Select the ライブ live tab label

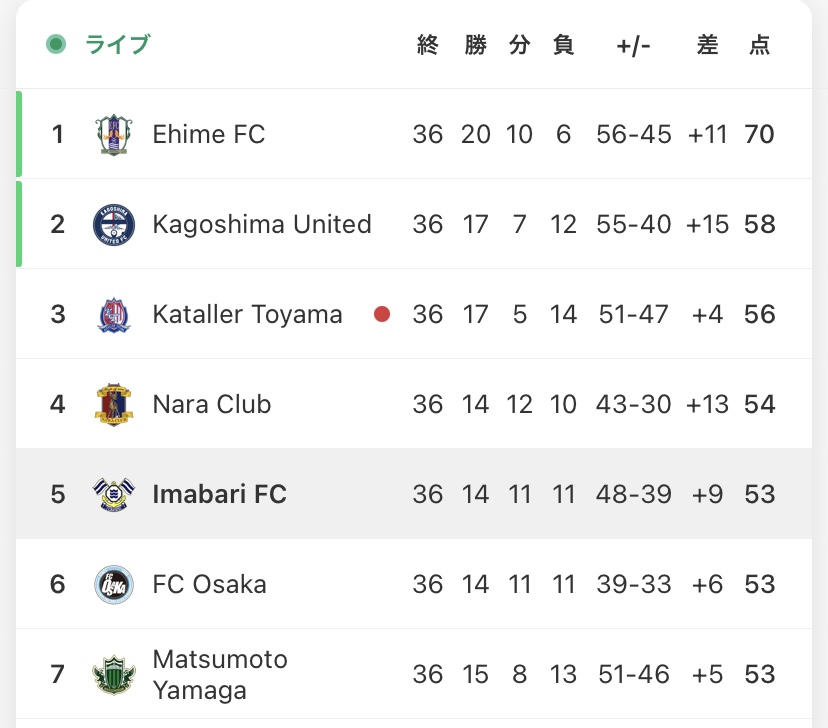(x=117, y=44)
